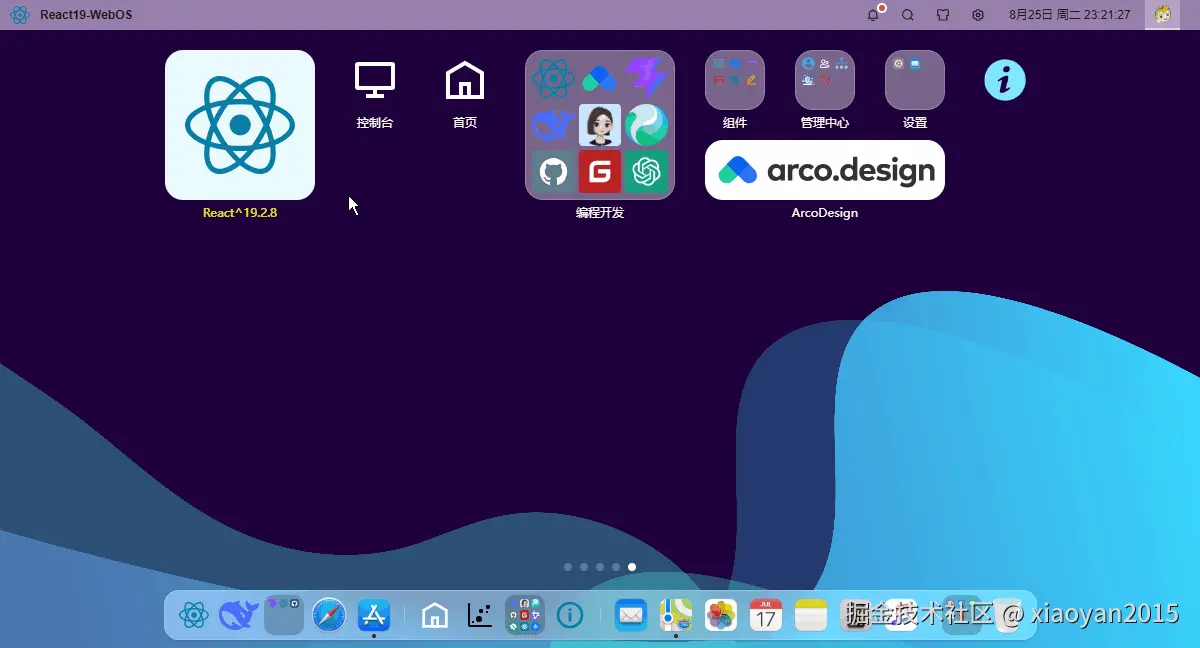Screen dimensions: 1200x648
Task: Open the GitHub icon in 编程开发 folder
Action: [x=553, y=172]
